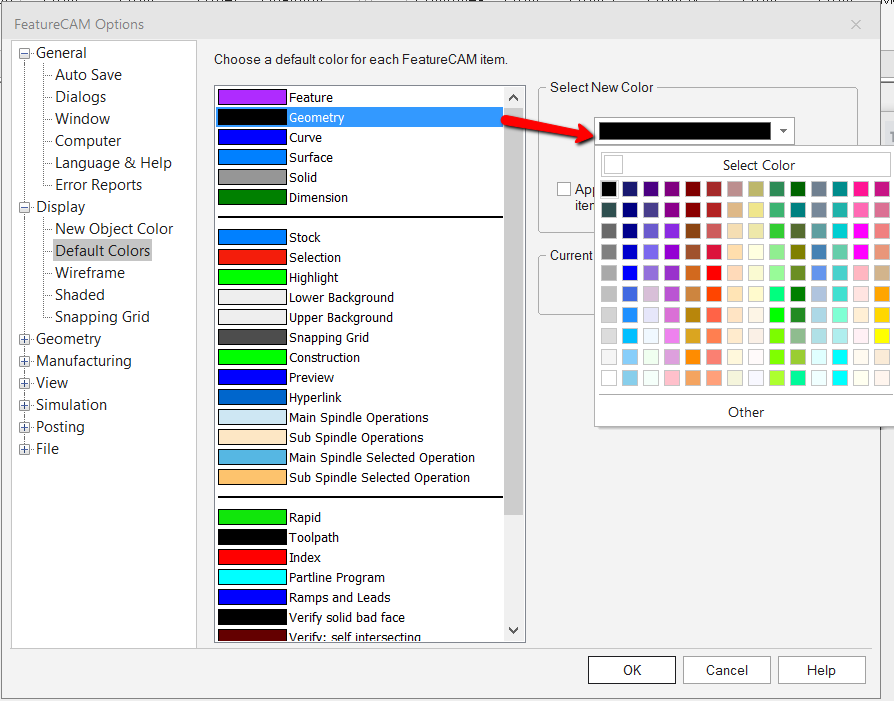894x701 pixels.
Task: Select New Object Color page
Action: tap(114, 229)
